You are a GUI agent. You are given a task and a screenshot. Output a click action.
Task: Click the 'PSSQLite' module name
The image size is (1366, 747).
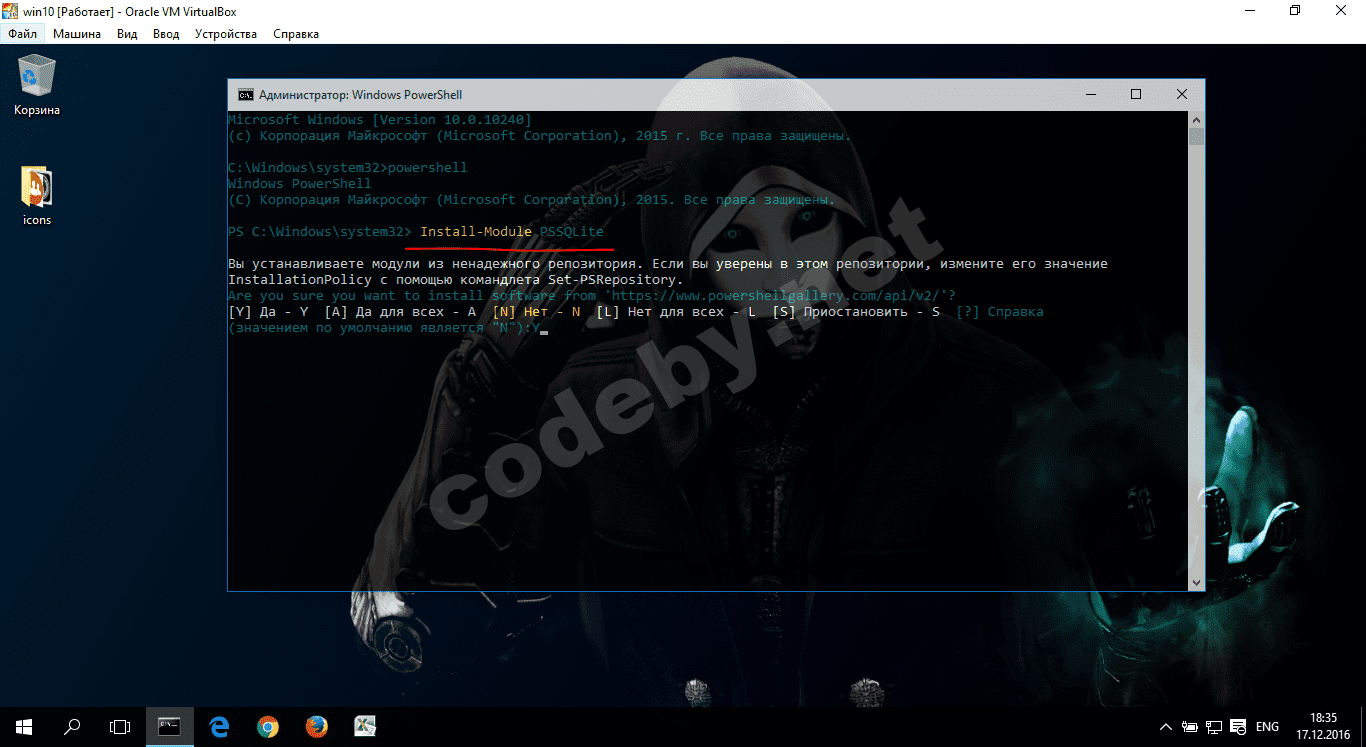pos(572,232)
